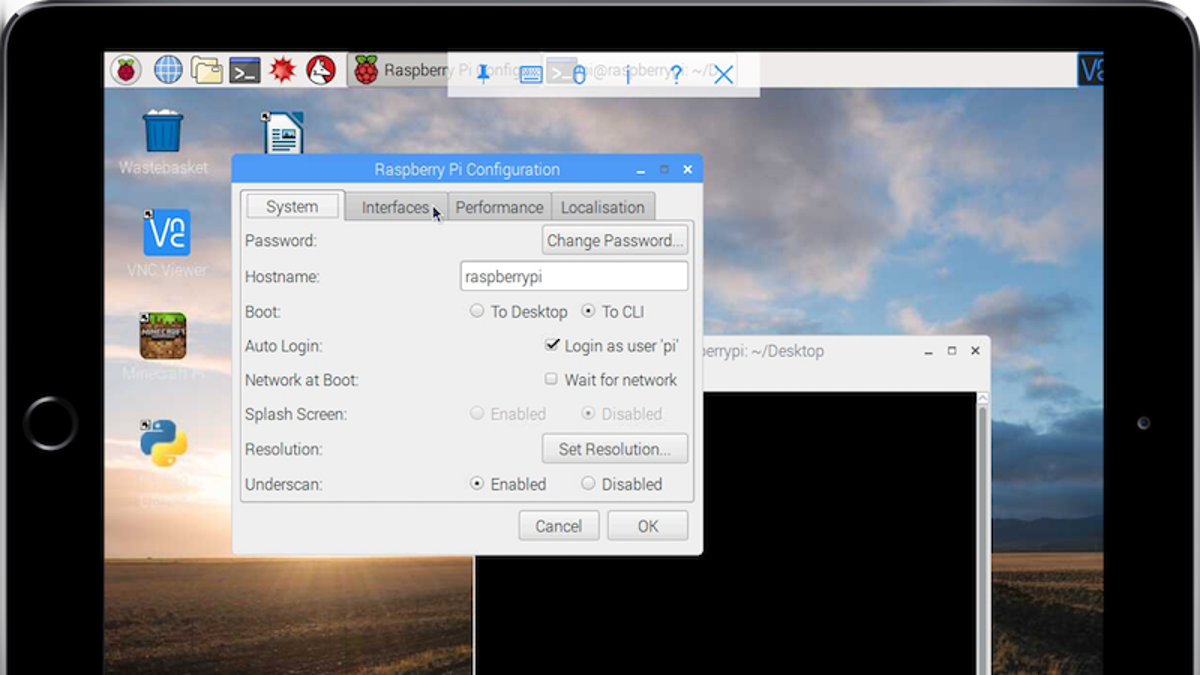Open the Localisation tab
Screen dimensions: 1200x675
click(603, 207)
